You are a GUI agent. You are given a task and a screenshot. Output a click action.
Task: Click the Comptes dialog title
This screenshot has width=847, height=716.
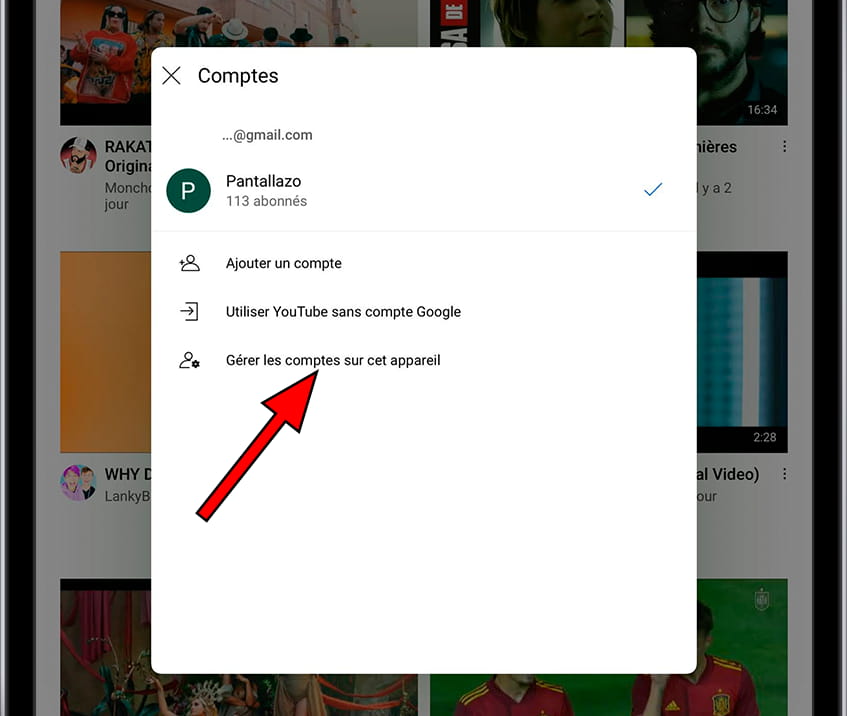[238, 76]
